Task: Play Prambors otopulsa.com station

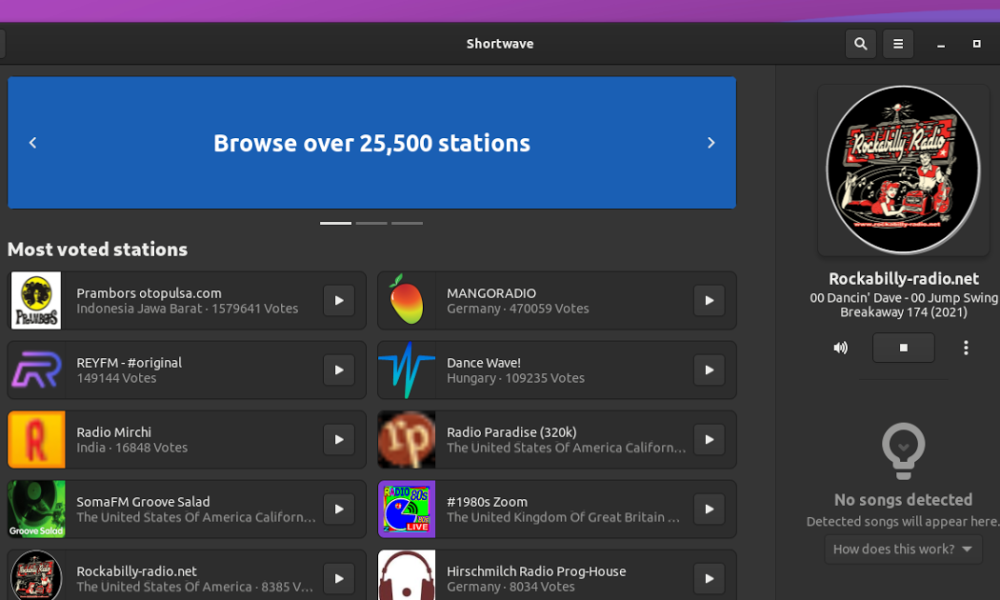Action: 339,300
